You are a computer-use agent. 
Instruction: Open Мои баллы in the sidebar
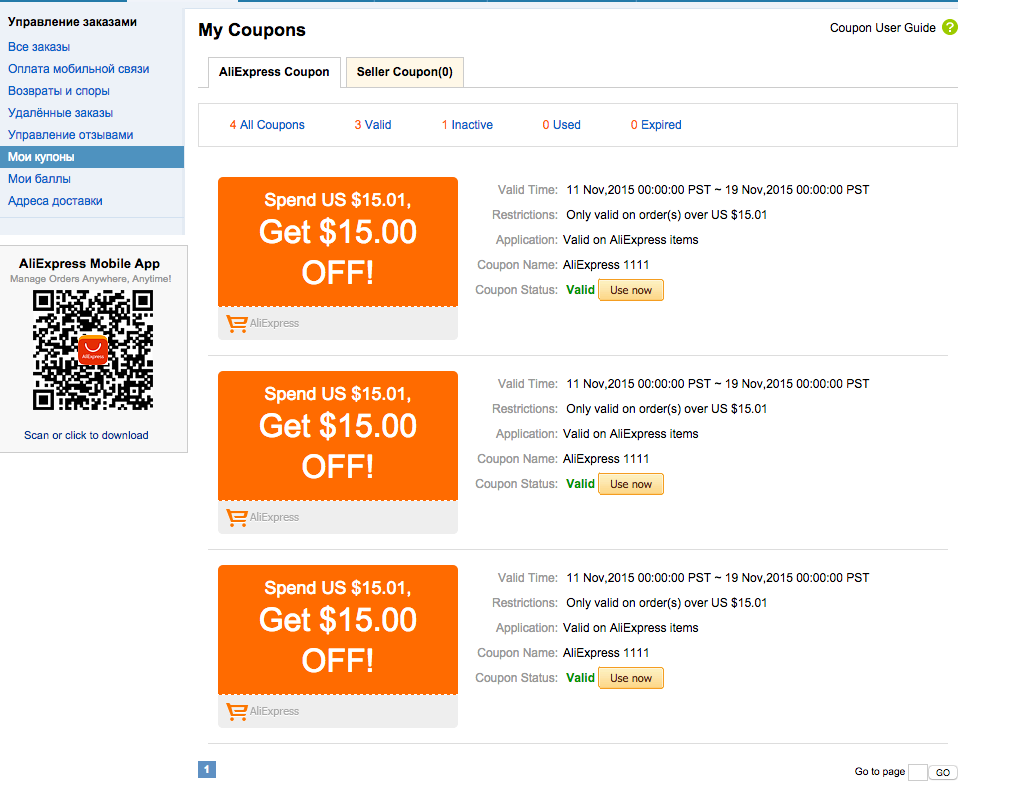39,179
